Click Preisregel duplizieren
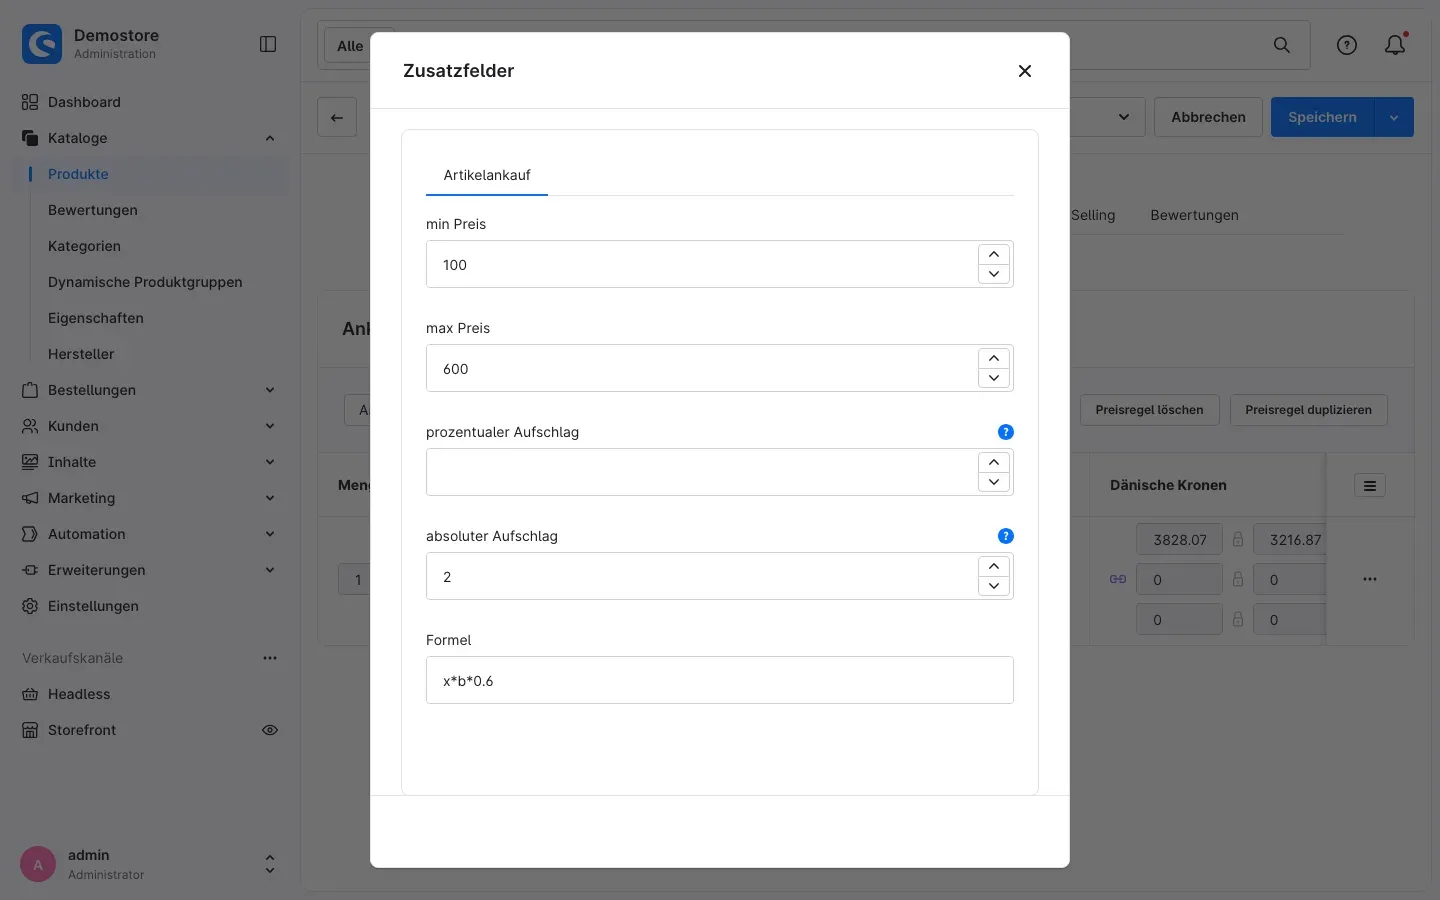Viewport: 1440px width, 900px height. click(x=1308, y=410)
